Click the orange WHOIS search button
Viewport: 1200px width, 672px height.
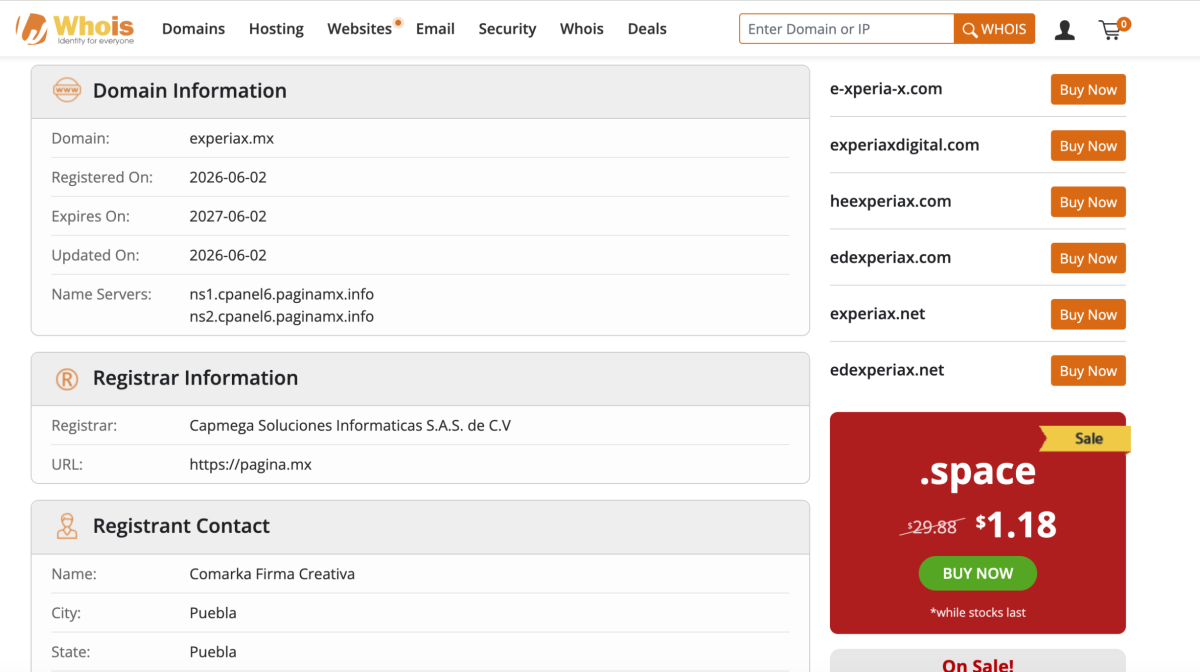[994, 29]
